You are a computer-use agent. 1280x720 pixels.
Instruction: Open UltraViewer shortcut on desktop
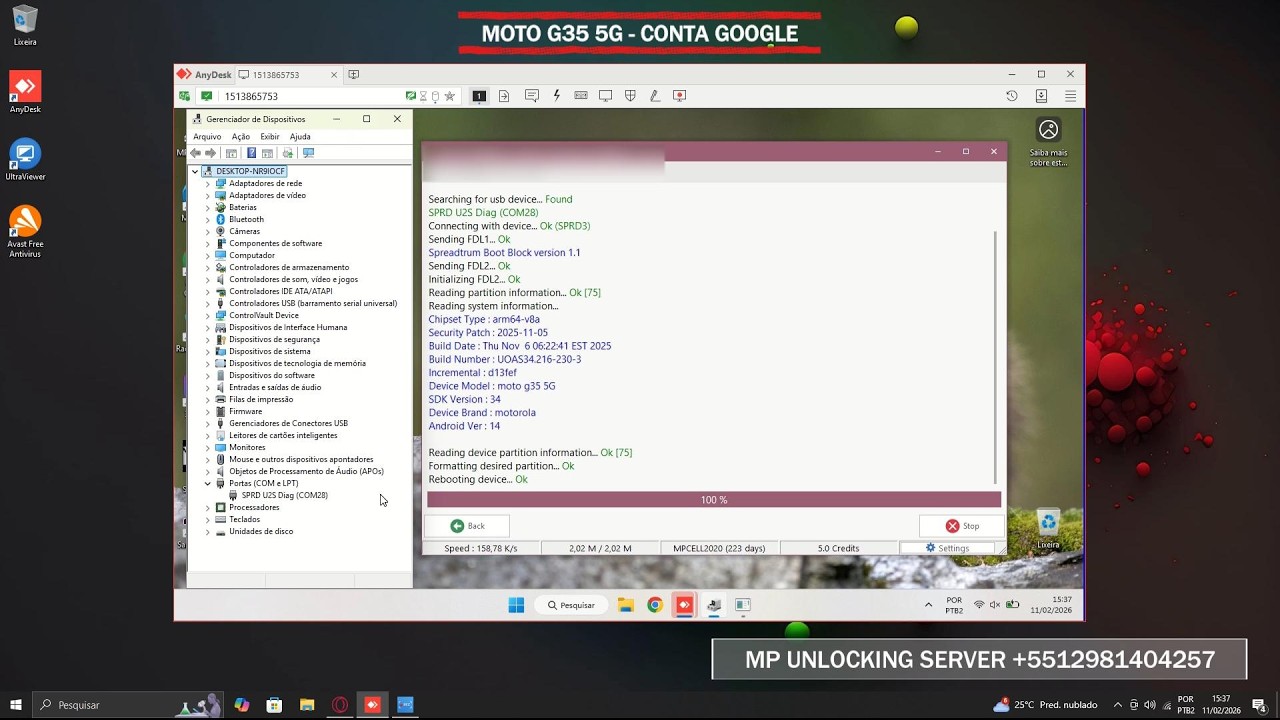(25, 160)
